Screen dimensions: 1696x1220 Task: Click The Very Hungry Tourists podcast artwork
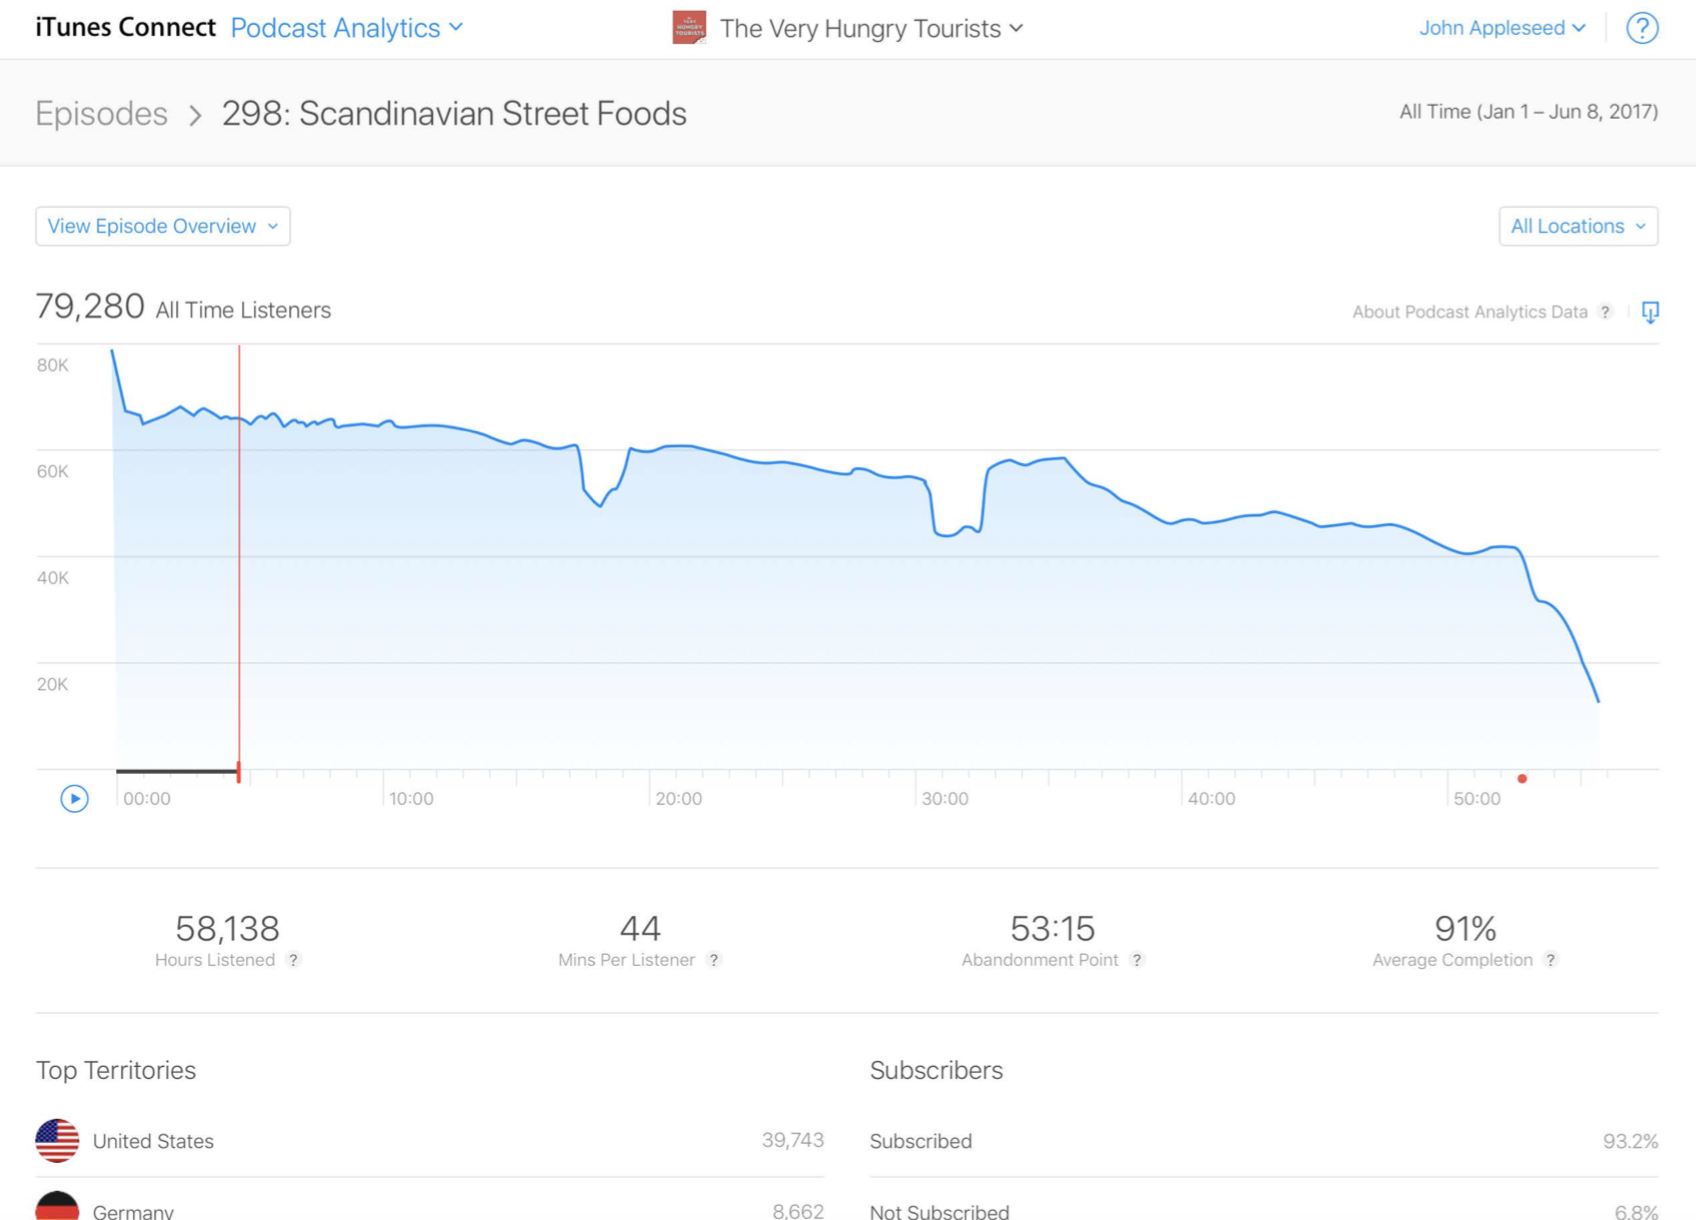689,28
